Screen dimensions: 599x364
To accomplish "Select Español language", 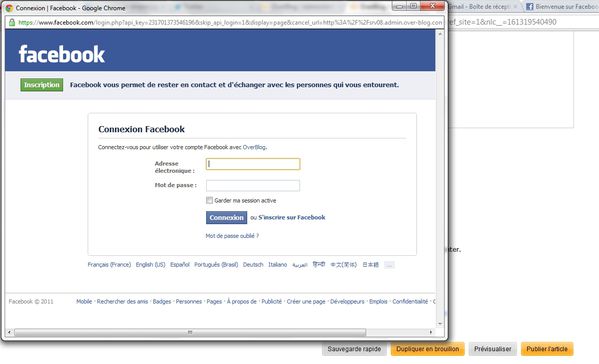I will (x=180, y=264).
